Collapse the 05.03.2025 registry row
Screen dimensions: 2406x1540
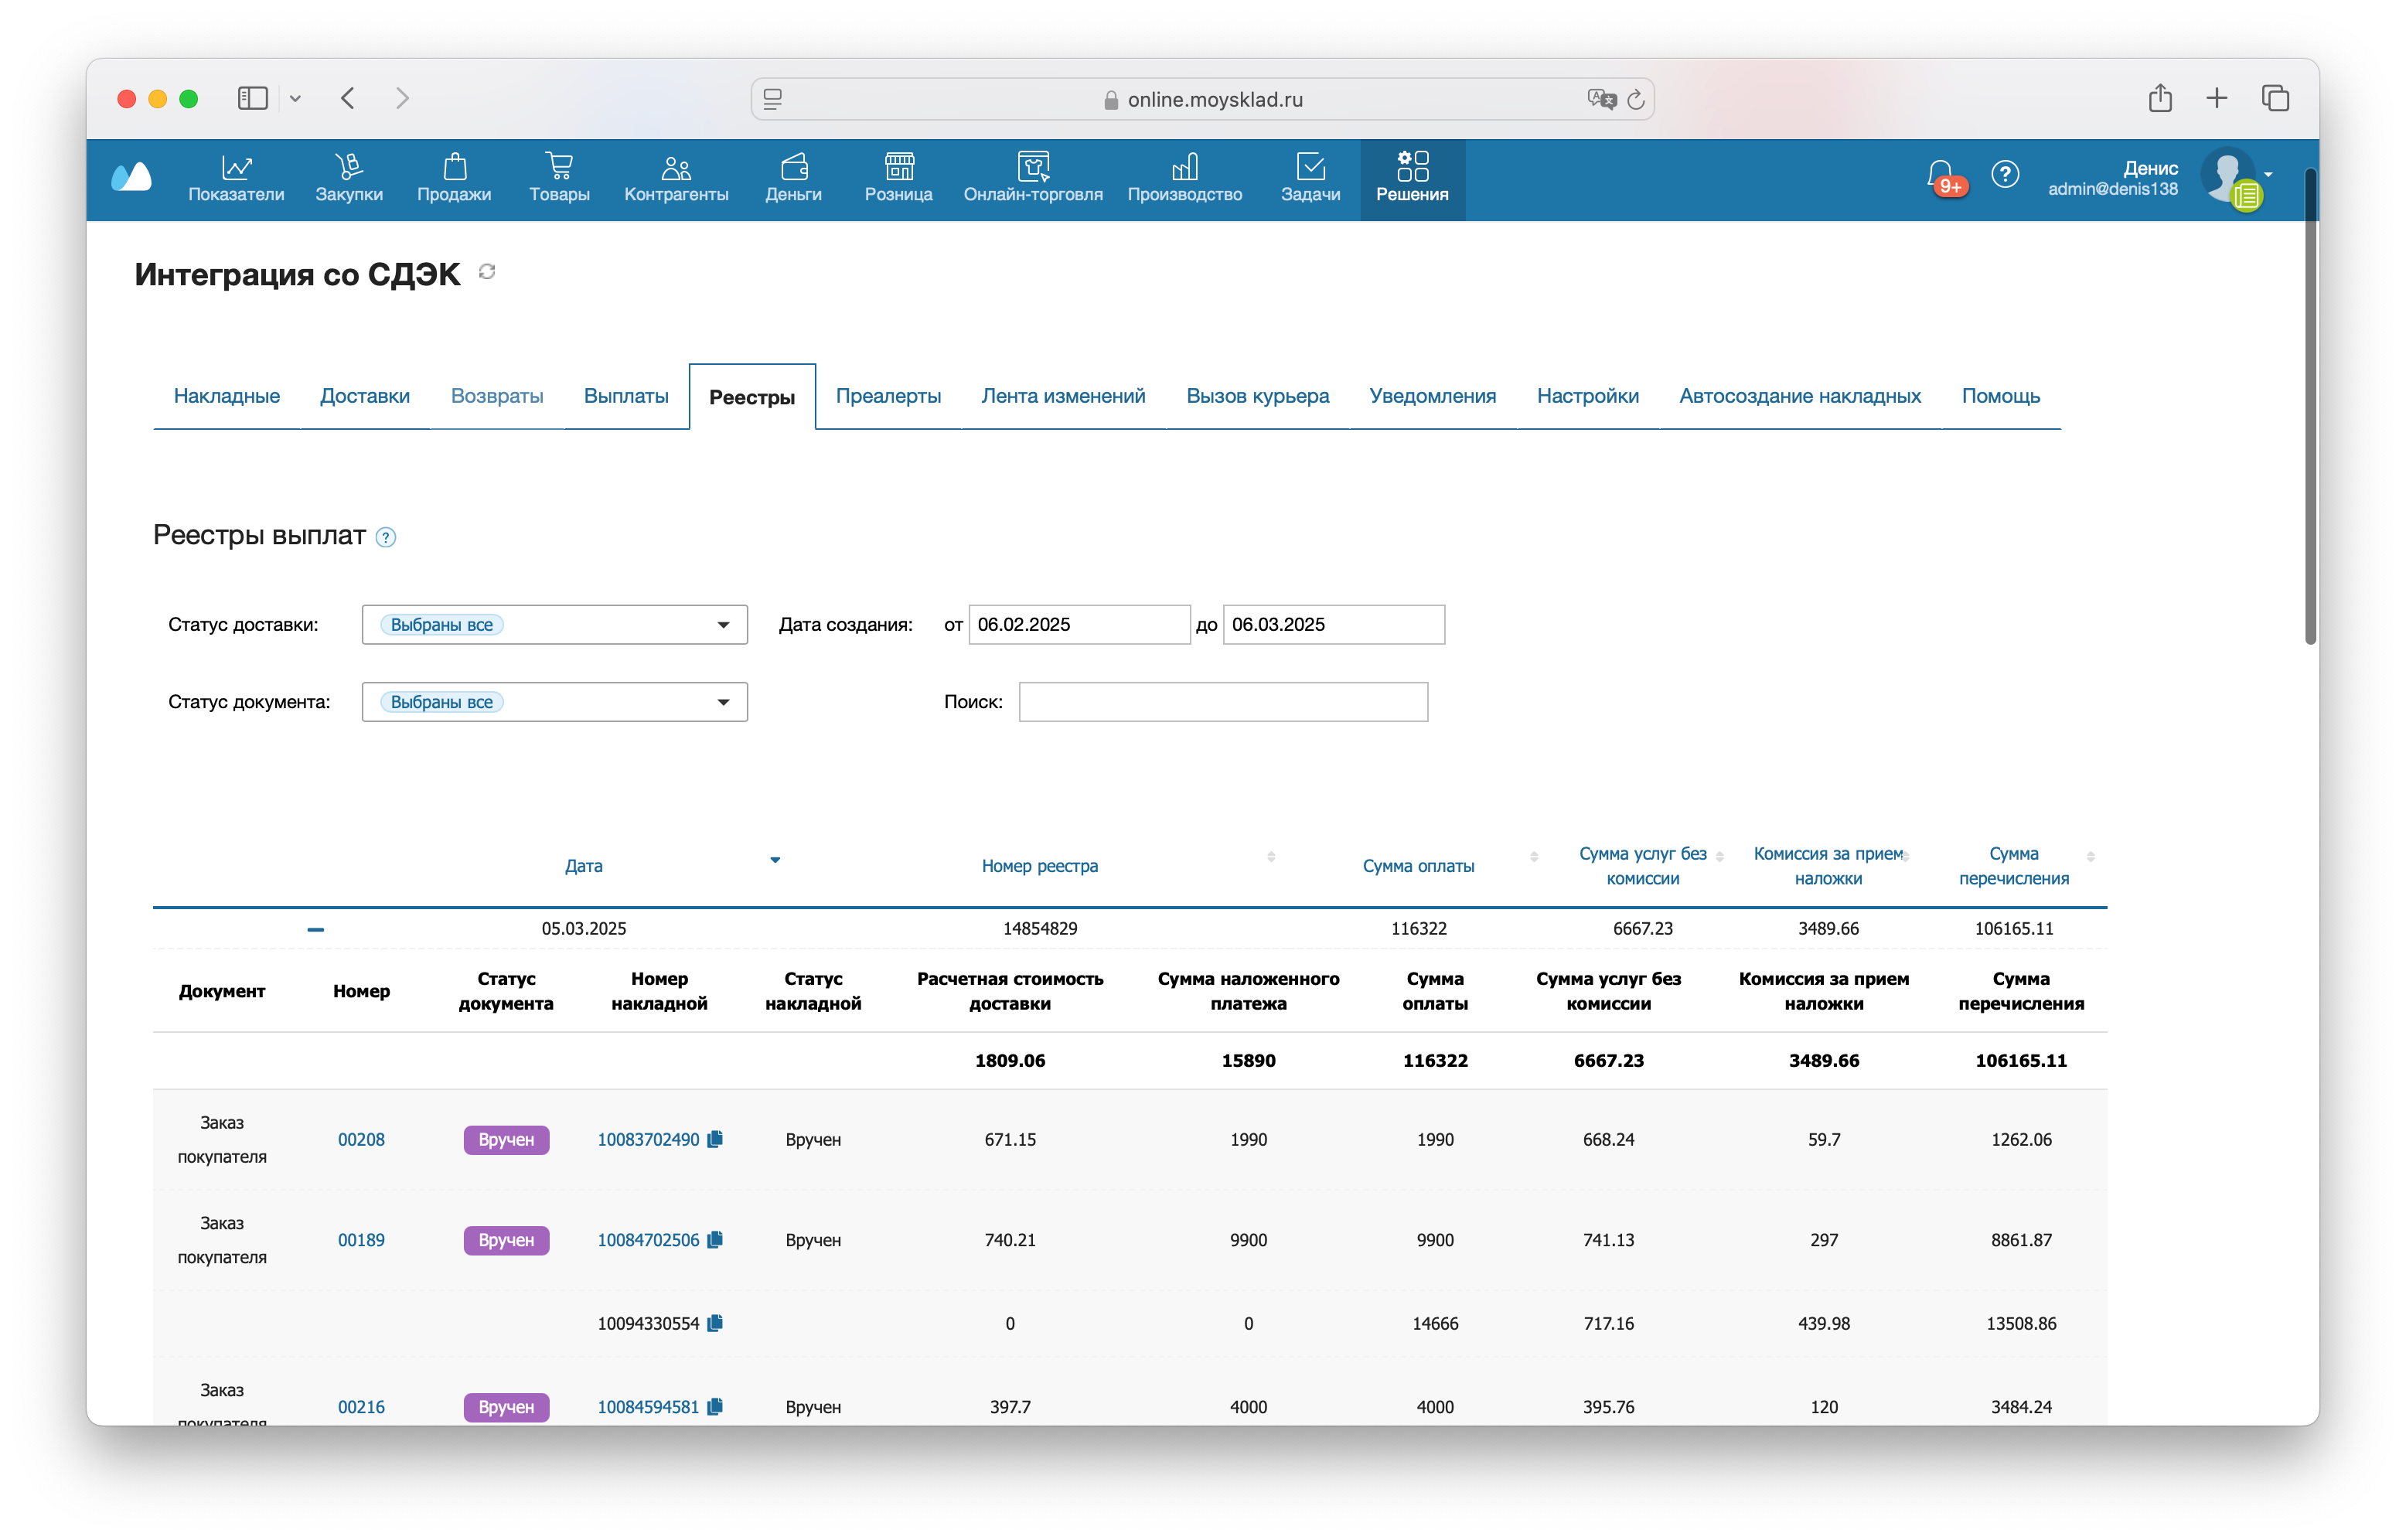[x=315, y=929]
